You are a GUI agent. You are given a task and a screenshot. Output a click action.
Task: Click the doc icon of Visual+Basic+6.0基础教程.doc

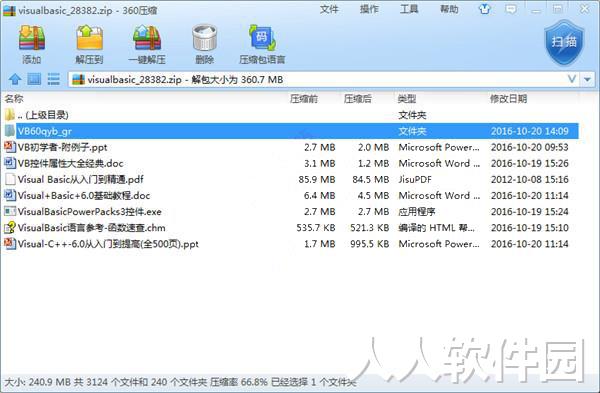10,195
